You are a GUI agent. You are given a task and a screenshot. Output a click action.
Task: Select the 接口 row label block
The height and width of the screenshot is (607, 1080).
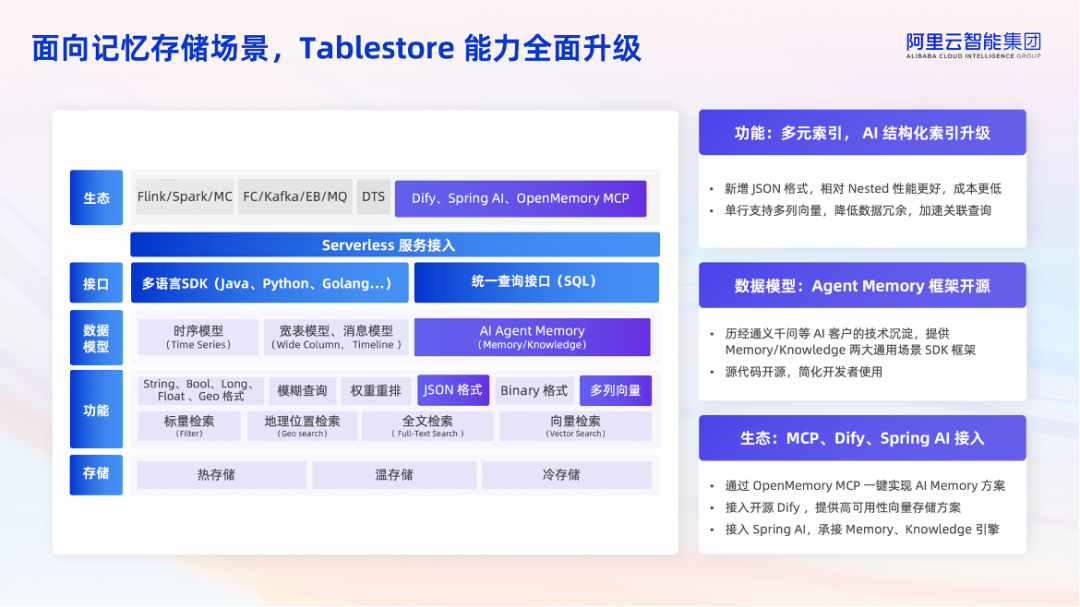[x=96, y=283]
